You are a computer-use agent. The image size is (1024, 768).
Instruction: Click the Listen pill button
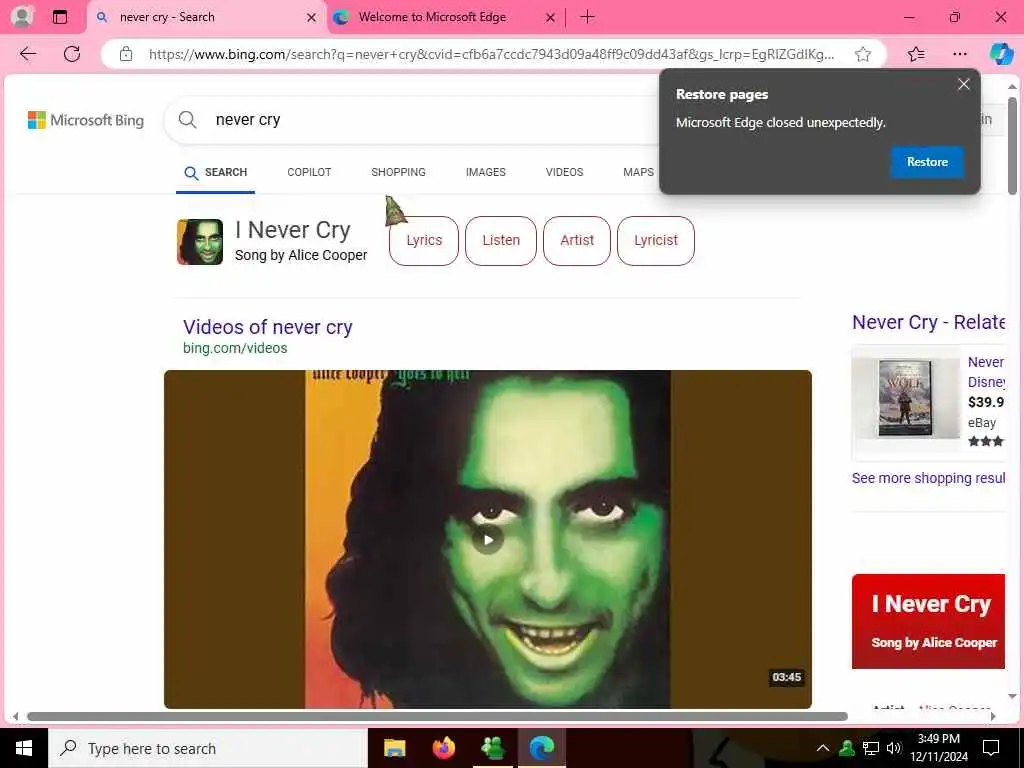[501, 240]
